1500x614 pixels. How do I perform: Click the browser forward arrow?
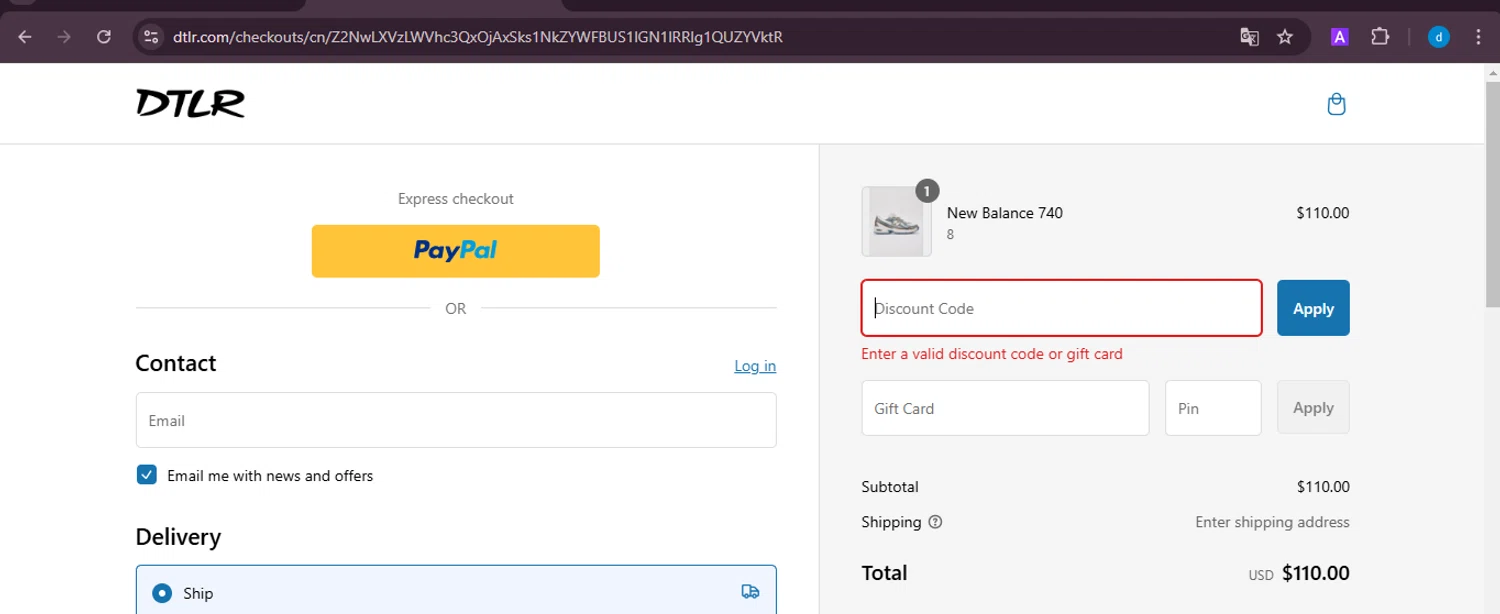[x=64, y=37]
